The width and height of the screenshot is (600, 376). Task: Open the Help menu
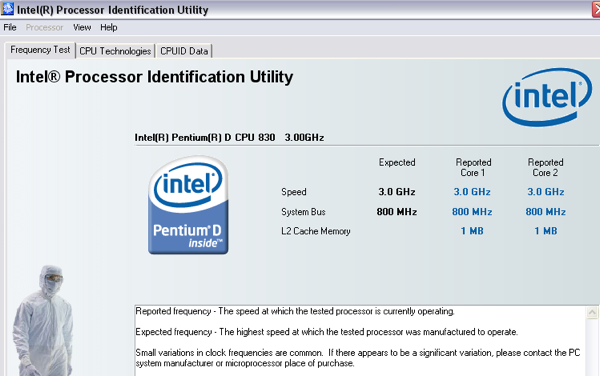109,28
